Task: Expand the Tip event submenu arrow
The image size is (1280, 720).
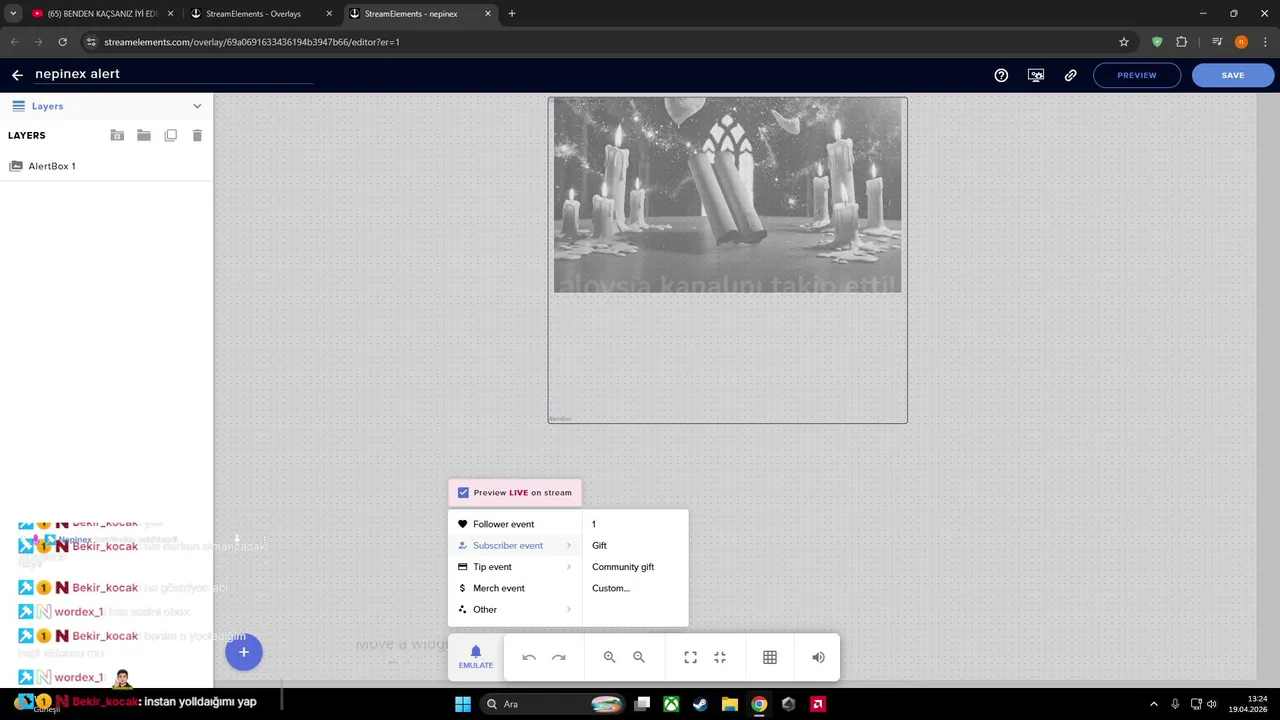Action: pyautogui.click(x=569, y=567)
